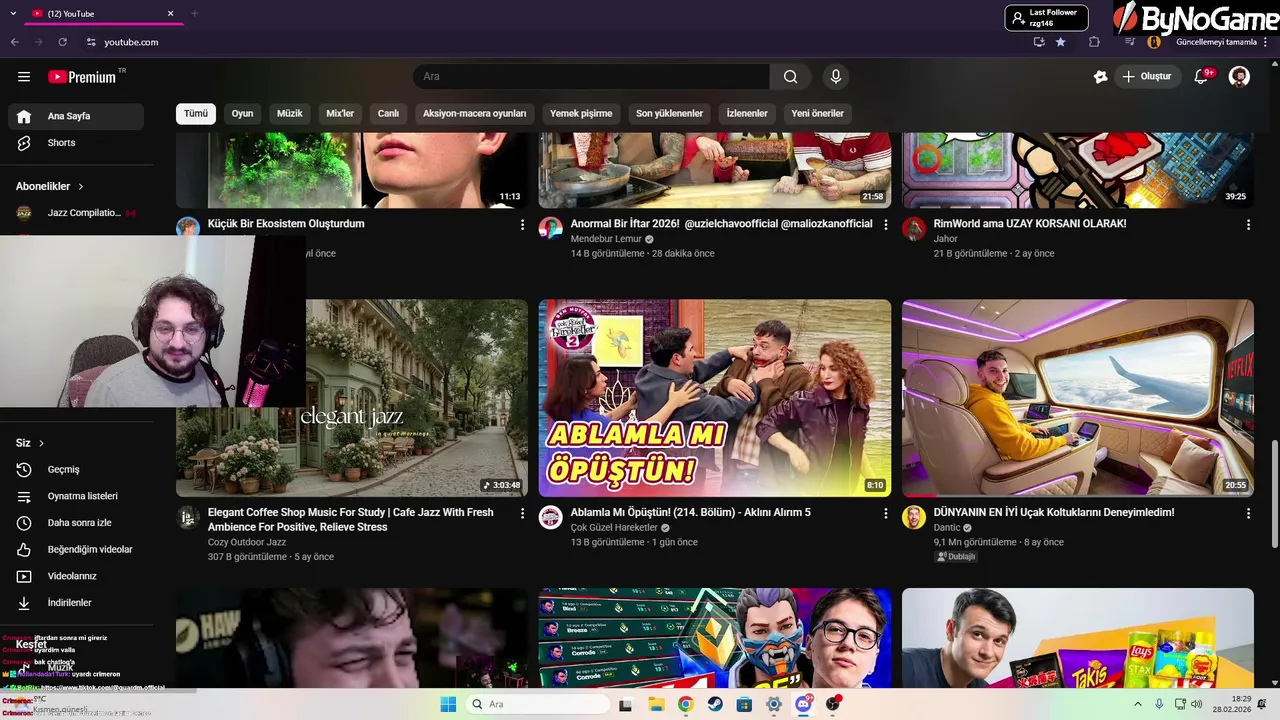Open the notifications bell
The width and height of the screenshot is (1280, 720).
tap(1202, 77)
